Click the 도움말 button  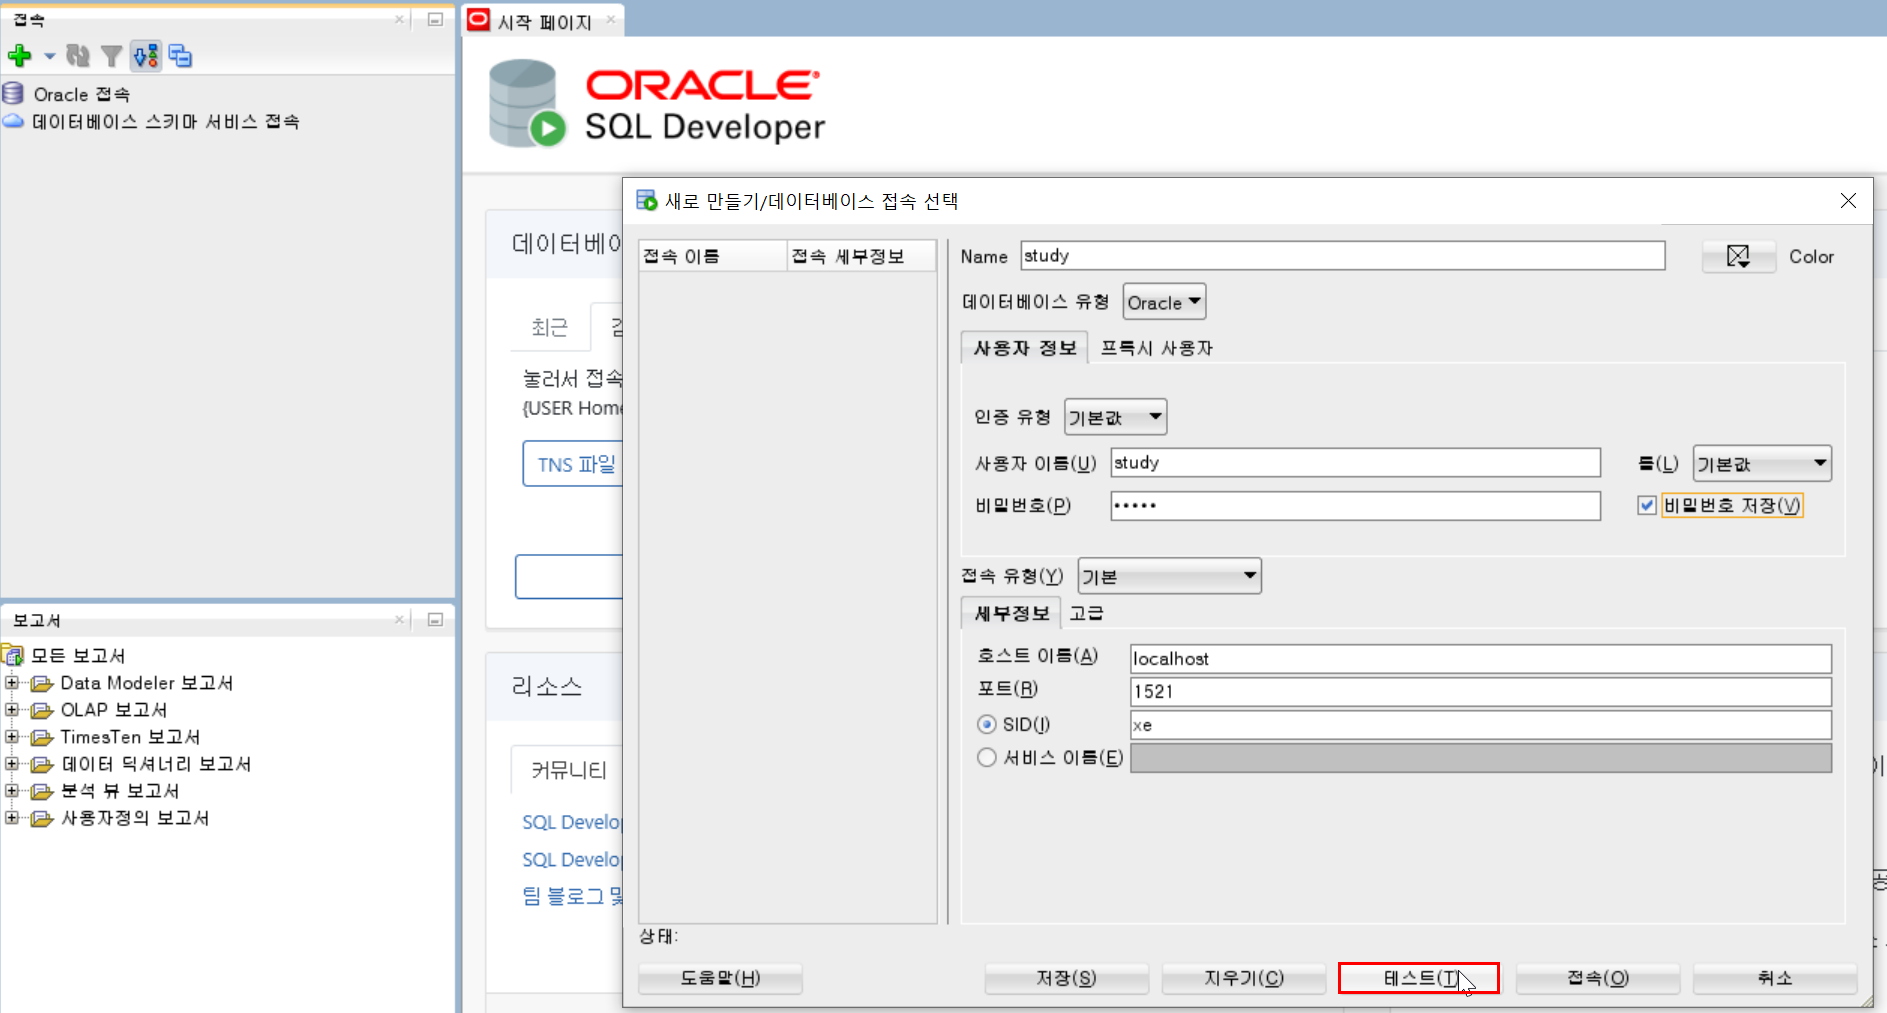tap(720, 978)
